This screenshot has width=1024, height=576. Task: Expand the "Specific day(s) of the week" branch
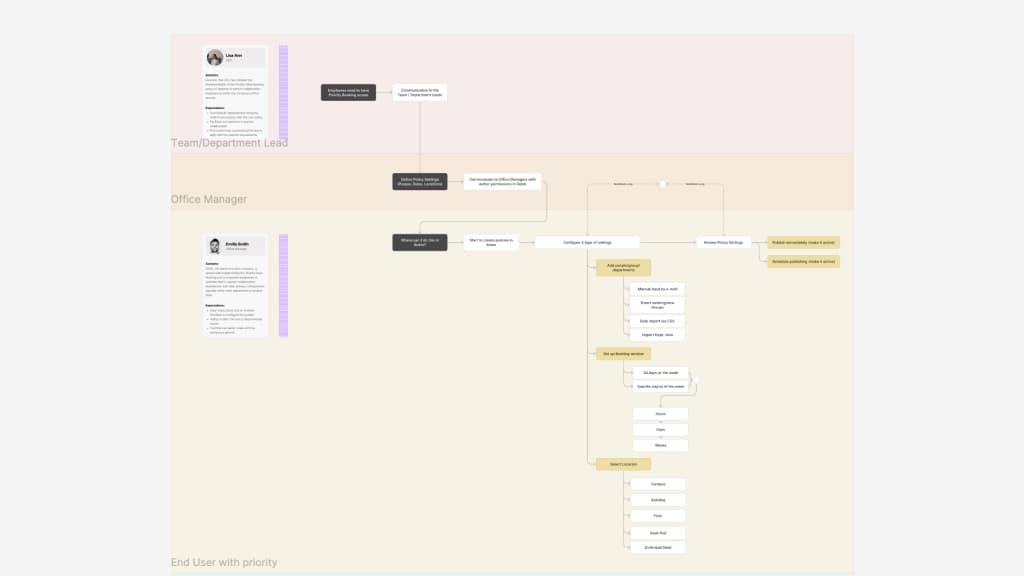coord(662,387)
